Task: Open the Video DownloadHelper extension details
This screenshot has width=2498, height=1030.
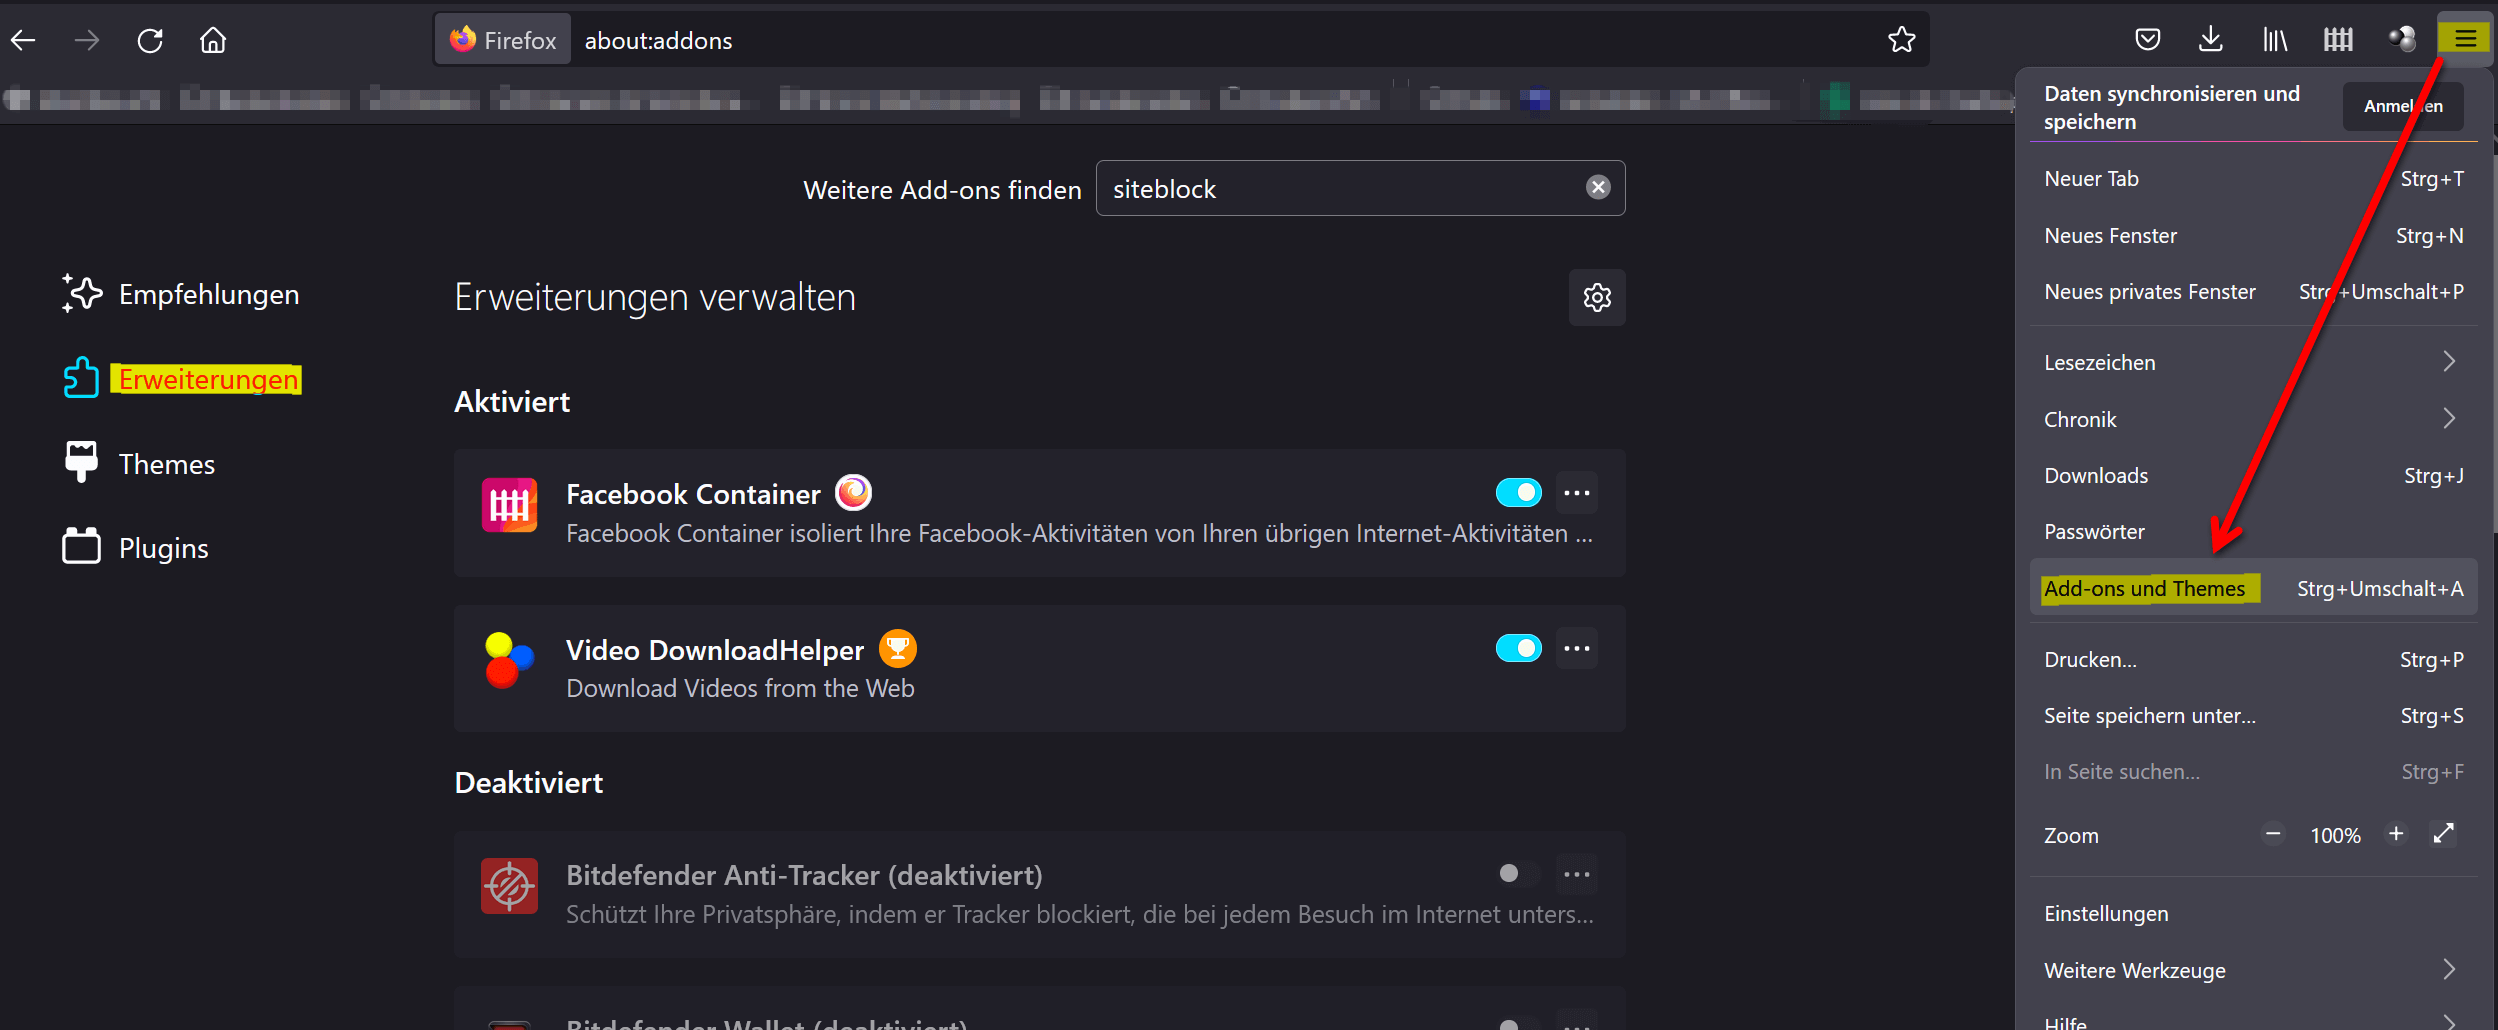Action: tap(1040, 668)
